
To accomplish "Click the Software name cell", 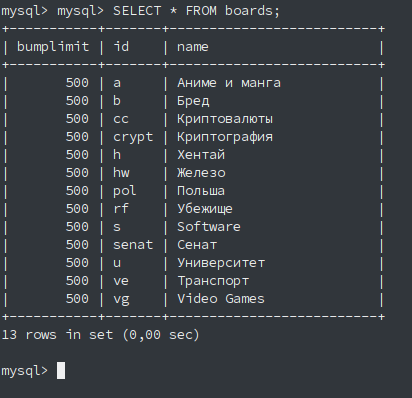I will [x=209, y=227].
